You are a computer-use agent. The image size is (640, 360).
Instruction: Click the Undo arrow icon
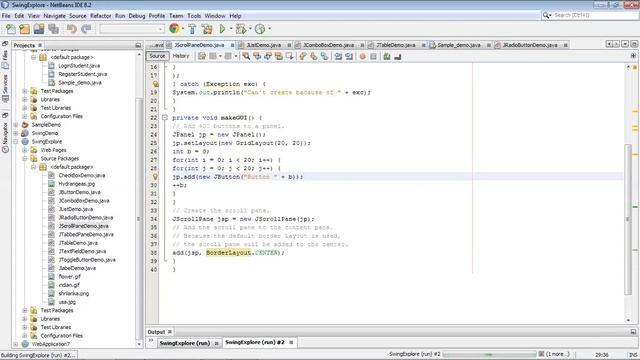72,29
